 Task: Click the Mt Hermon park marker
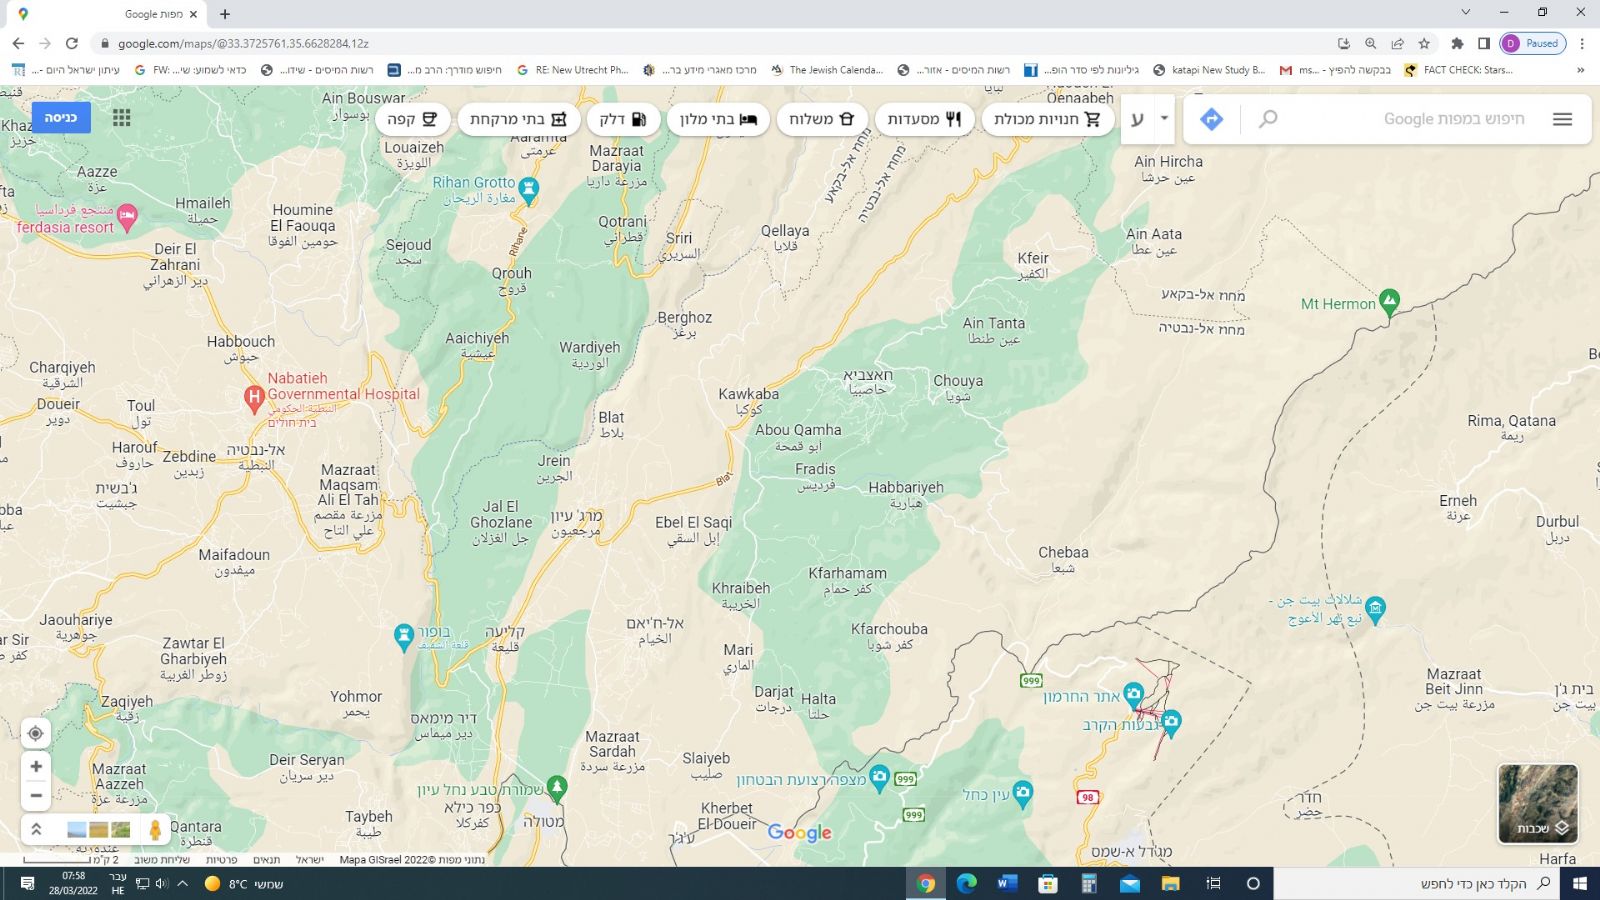[x=1389, y=301]
